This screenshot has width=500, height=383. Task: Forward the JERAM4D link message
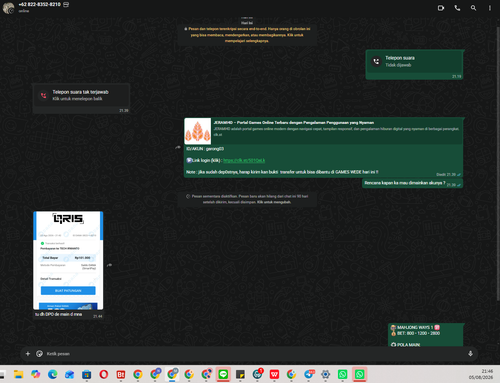(178, 147)
